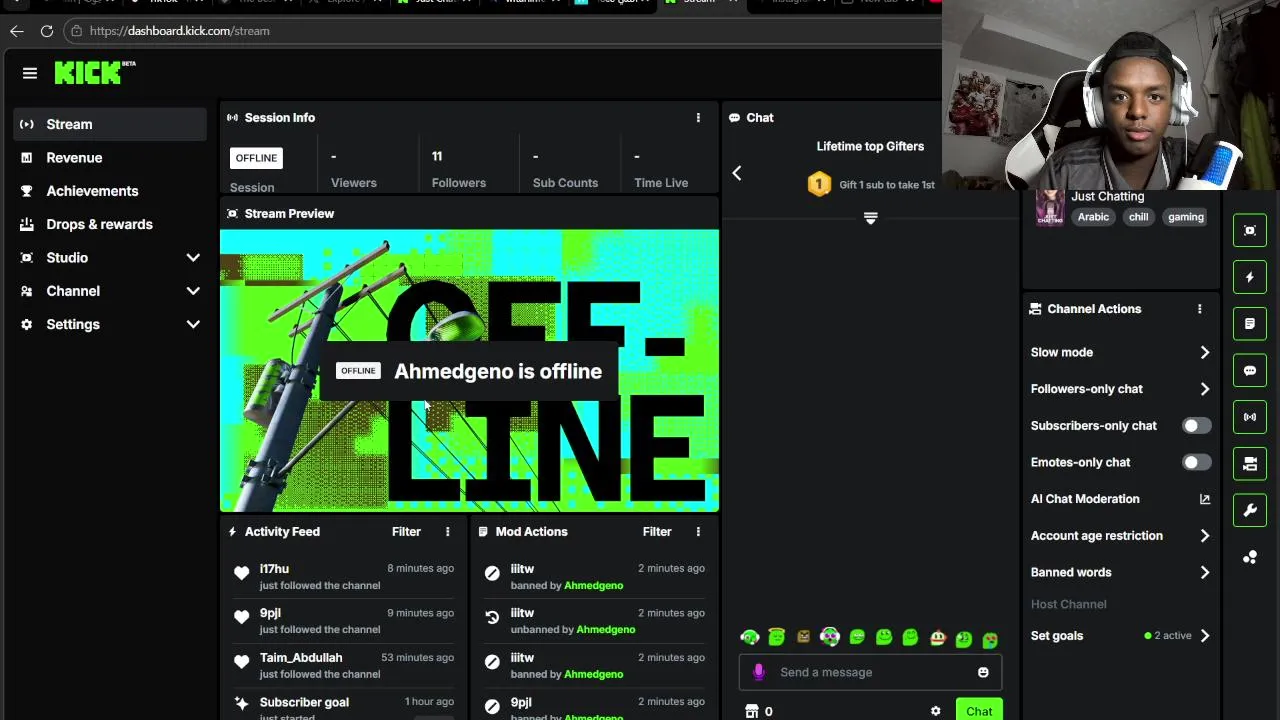Screen dimensions: 1280x720
Task: Click the offline stream preview image
Action: click(x=469, y=371)
